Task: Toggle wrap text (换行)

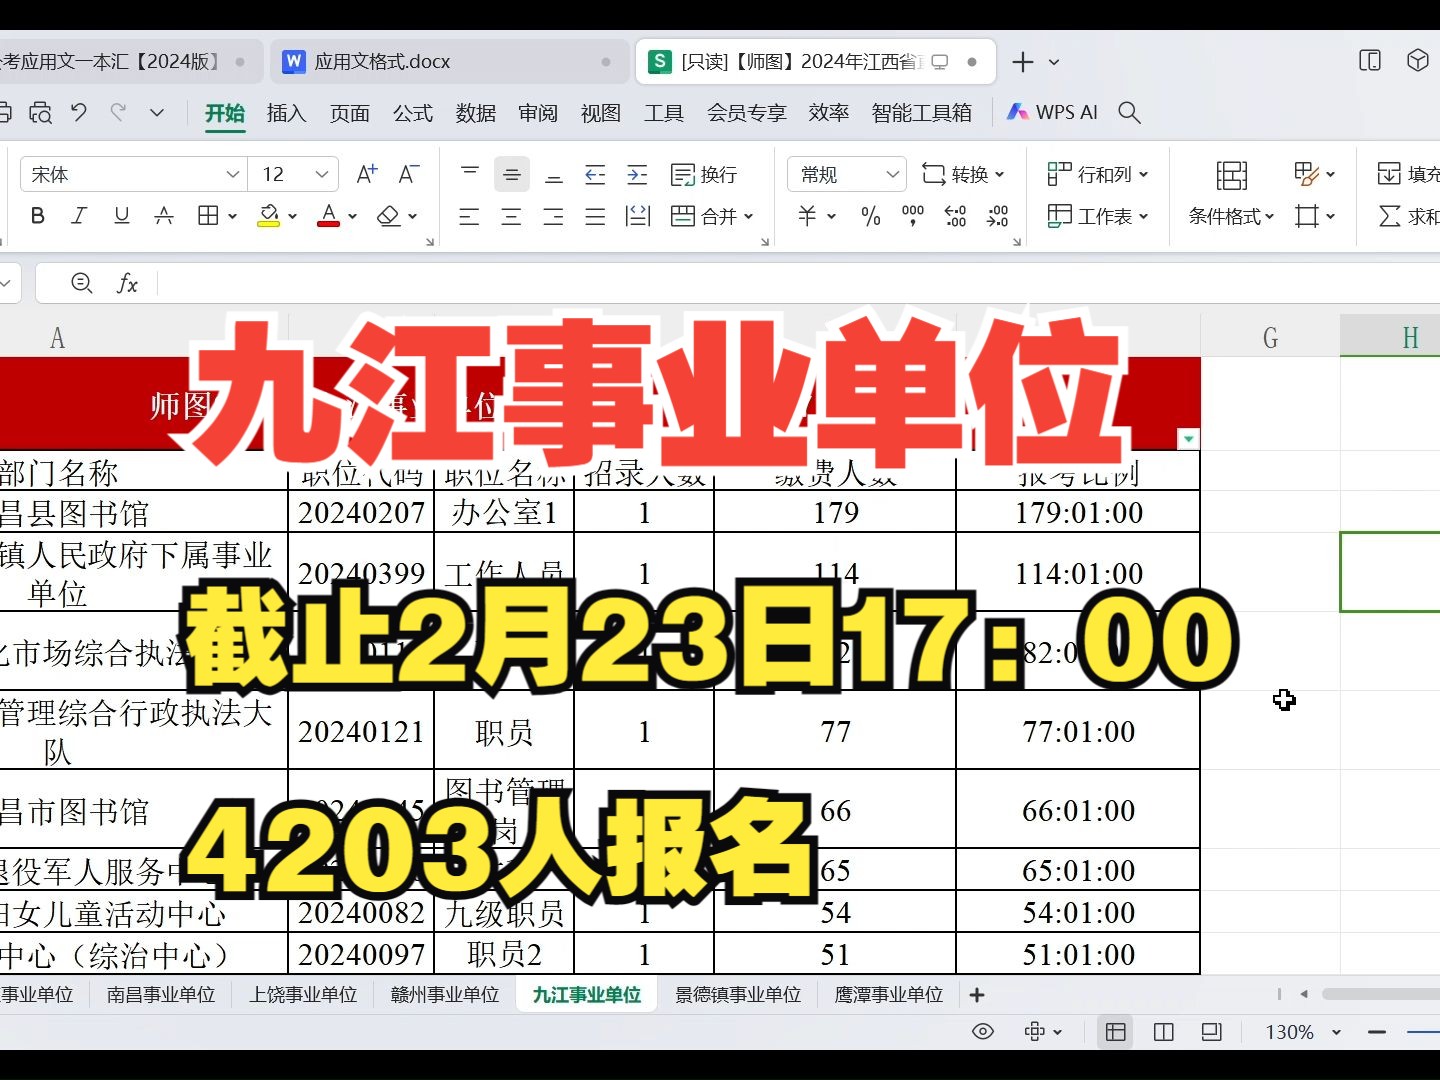Action: [704, 174]
